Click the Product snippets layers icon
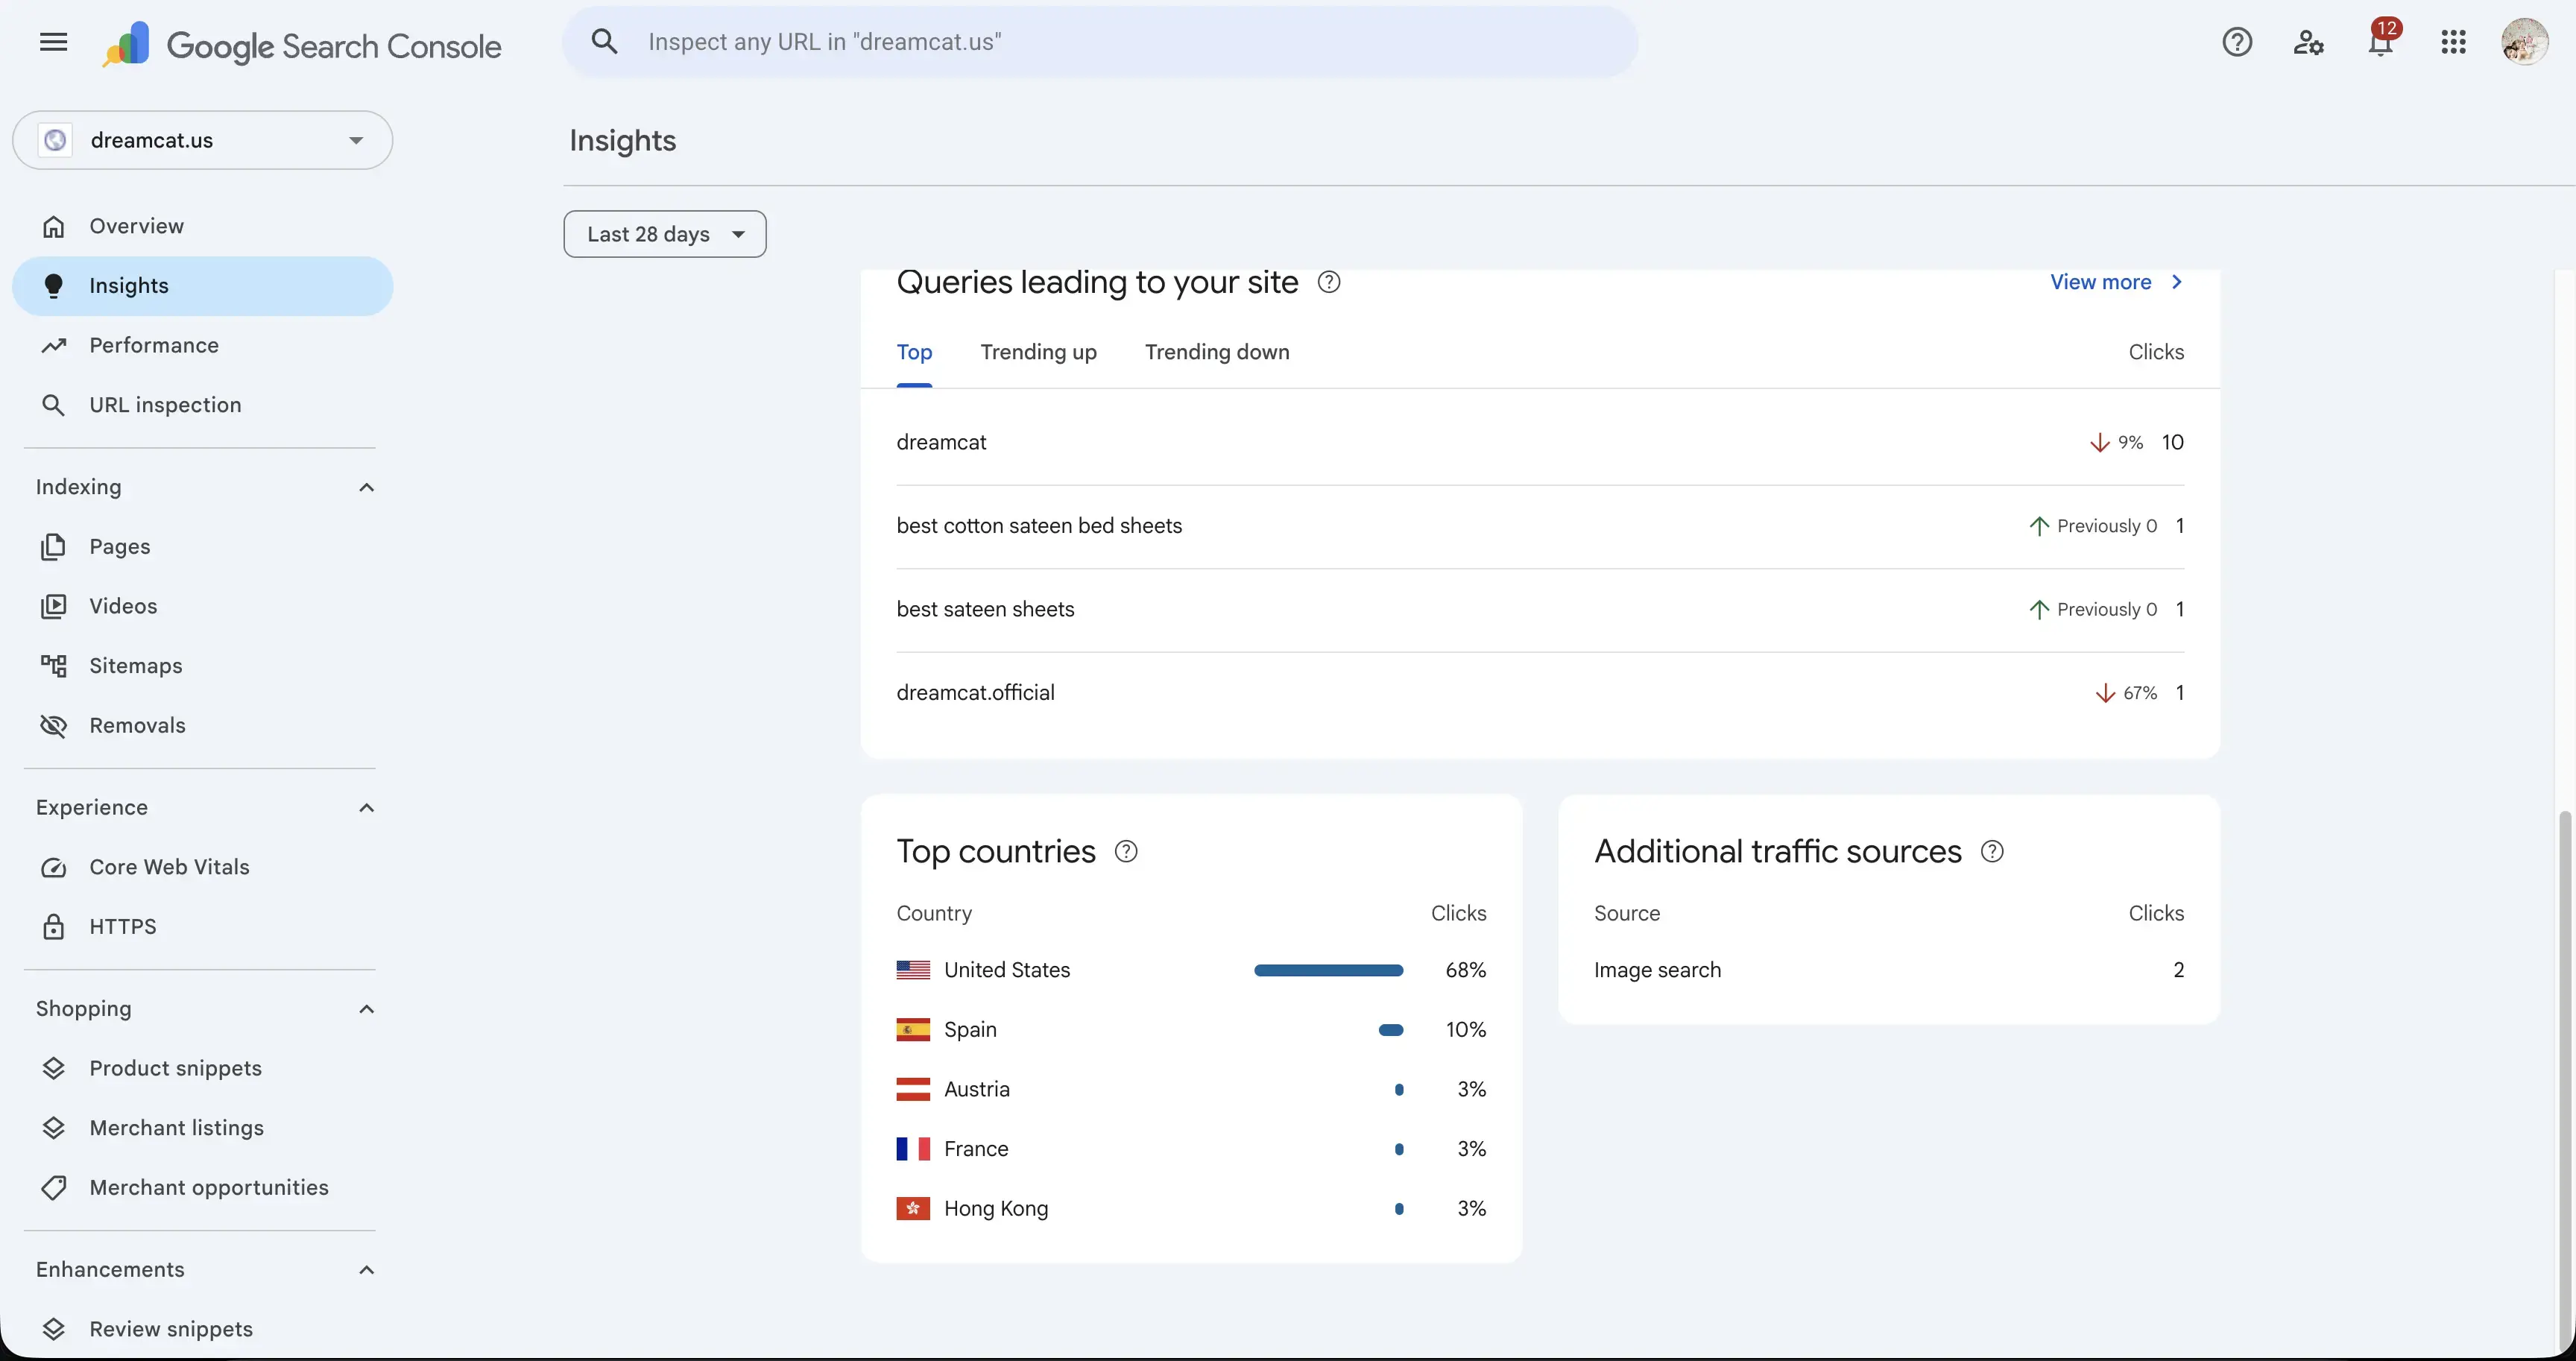 [x=53, y=1068]
